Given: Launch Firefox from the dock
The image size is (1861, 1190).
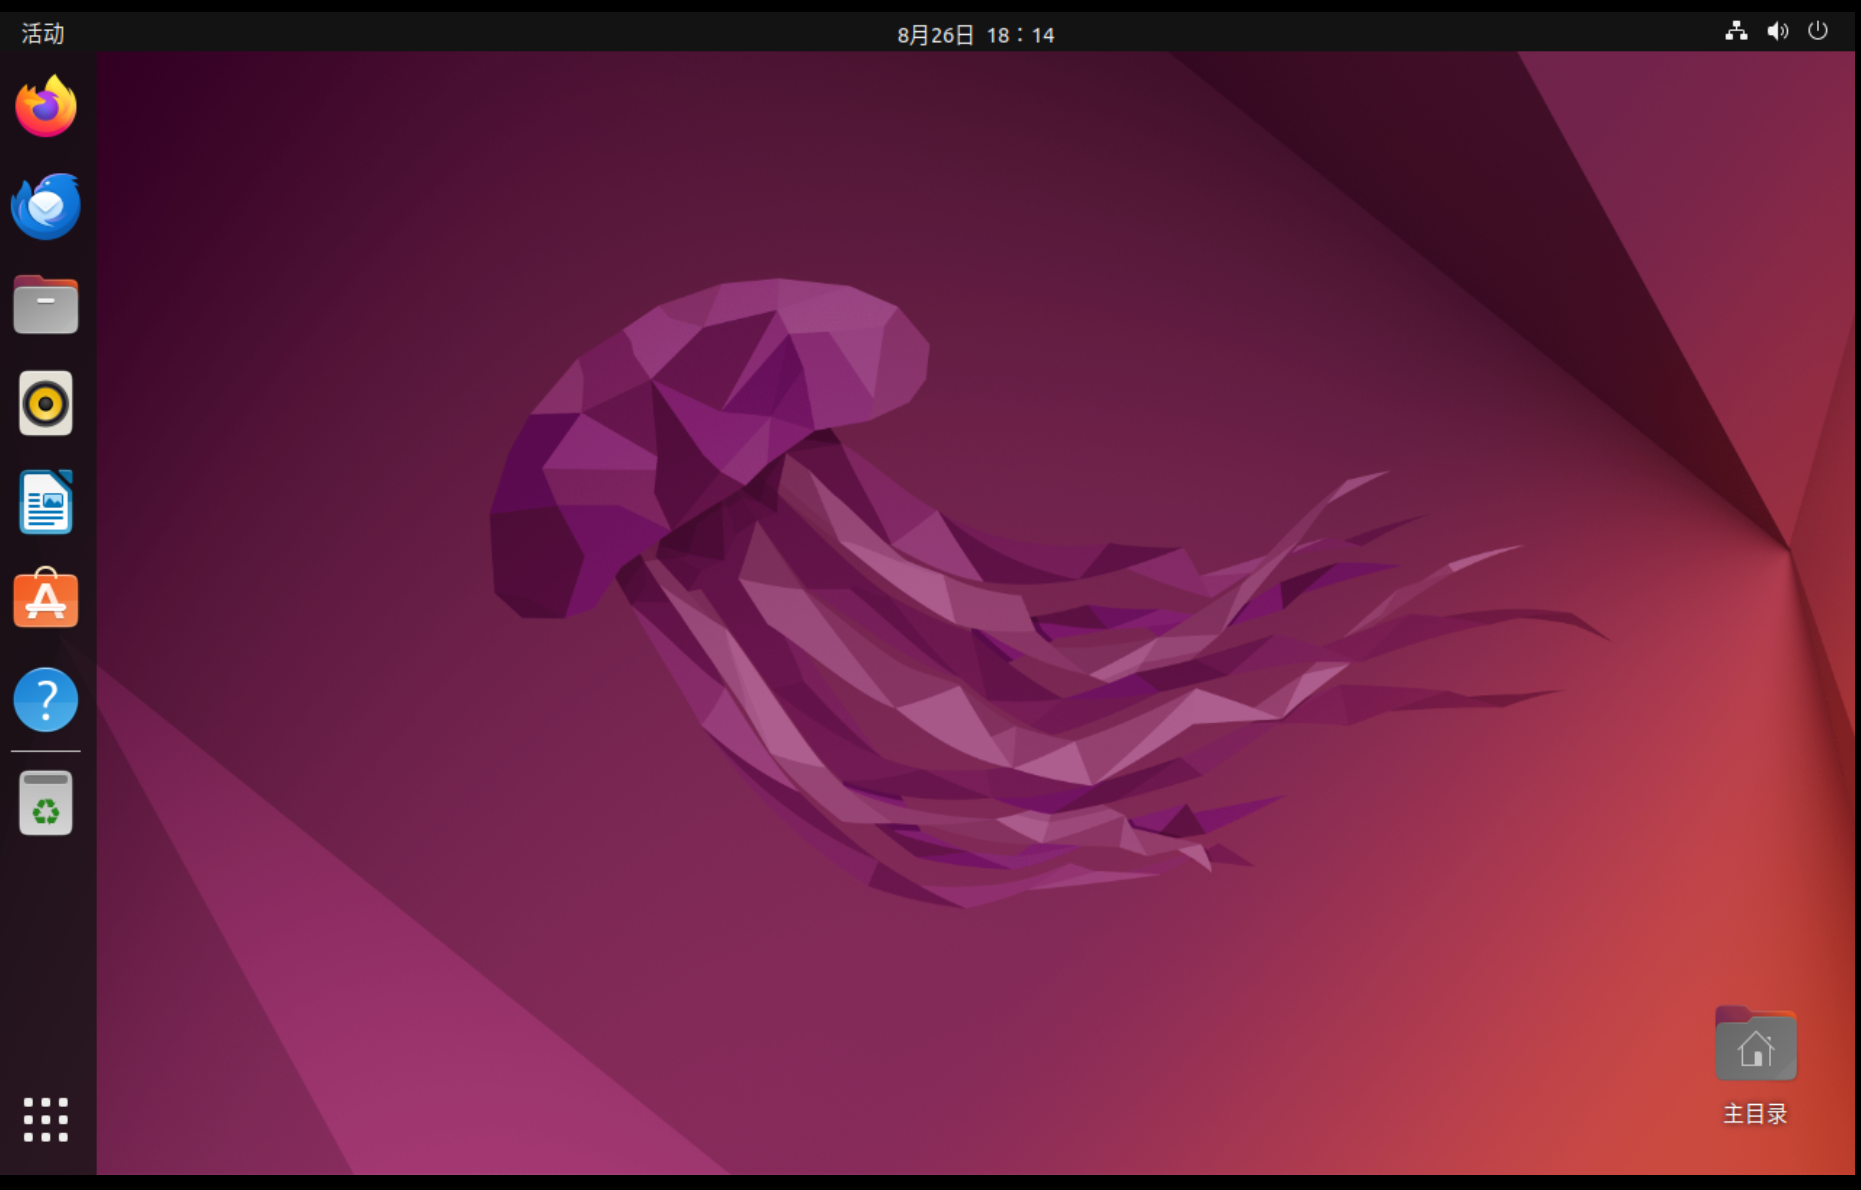Looking at the screenshot, I should click(46, 106).
